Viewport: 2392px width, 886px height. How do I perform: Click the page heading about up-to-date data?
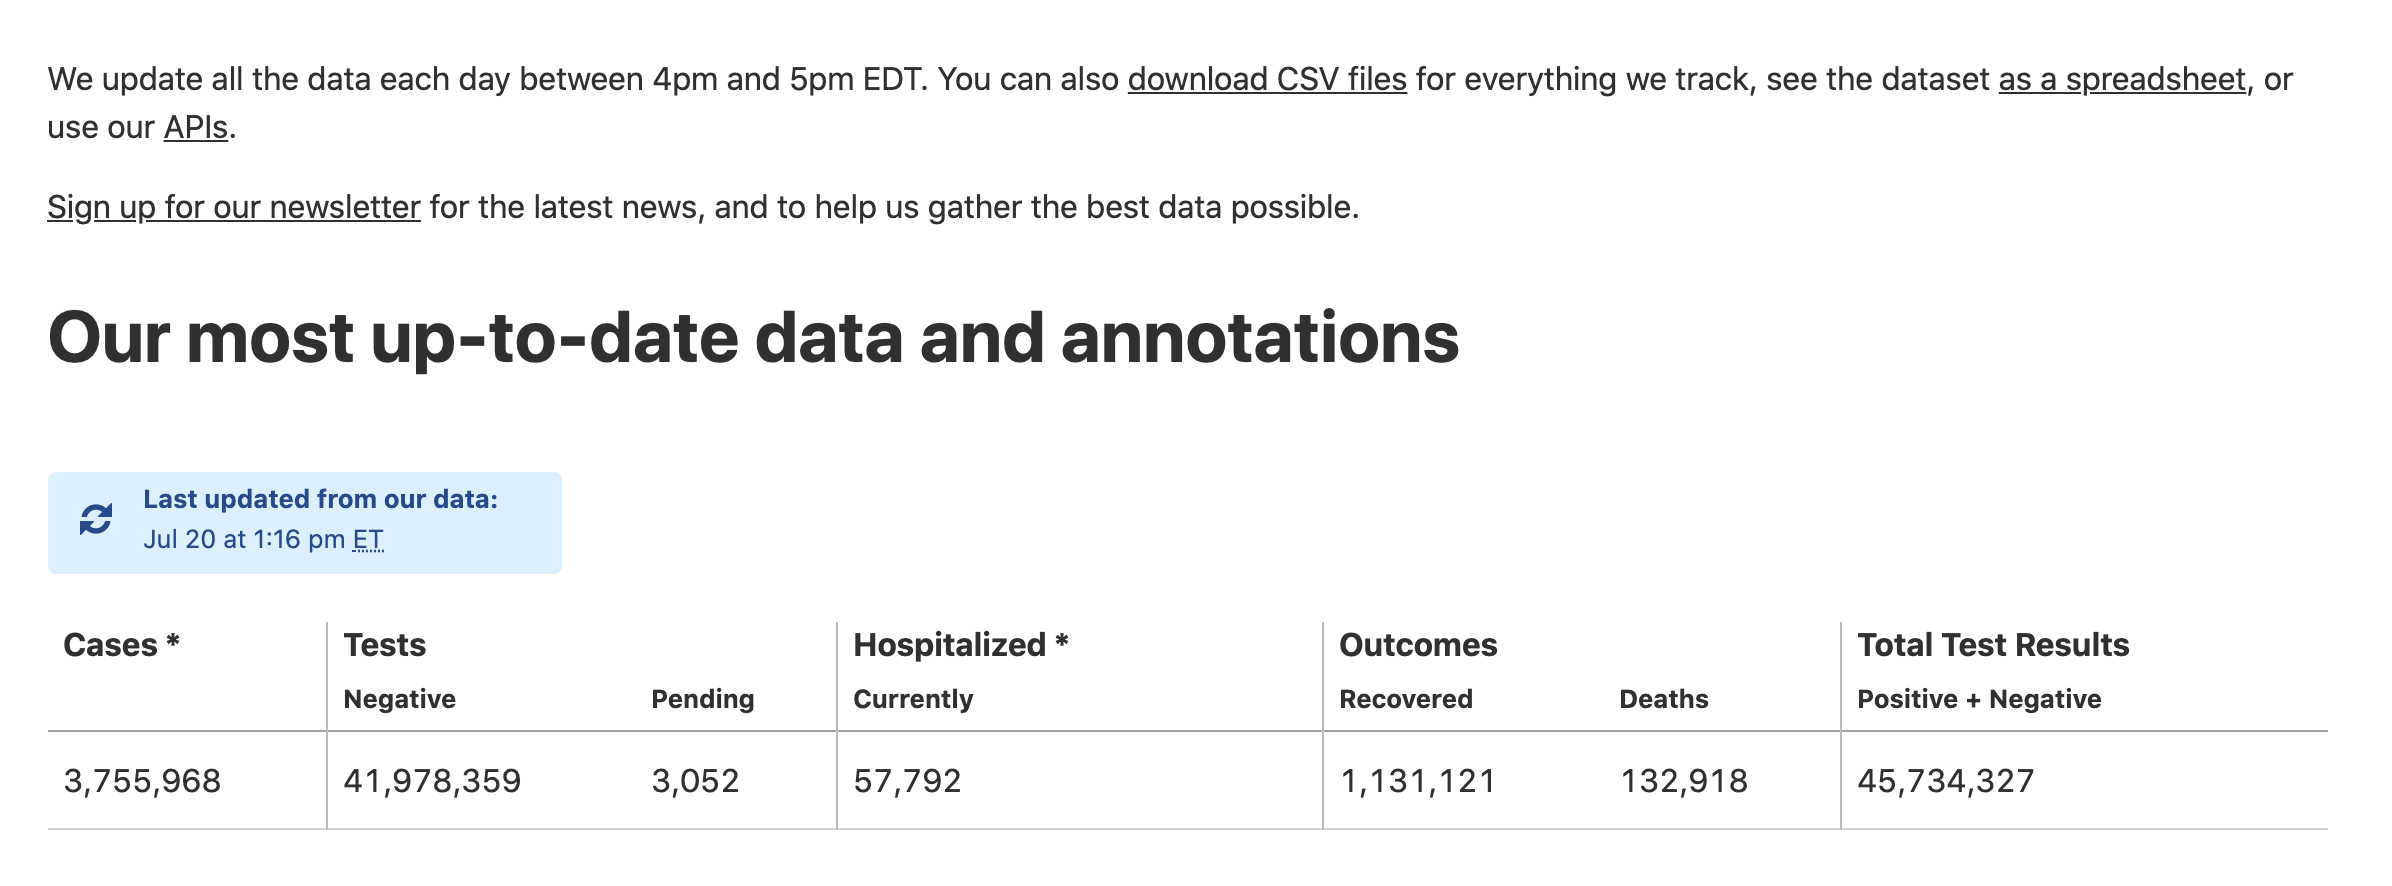point(753,338)
